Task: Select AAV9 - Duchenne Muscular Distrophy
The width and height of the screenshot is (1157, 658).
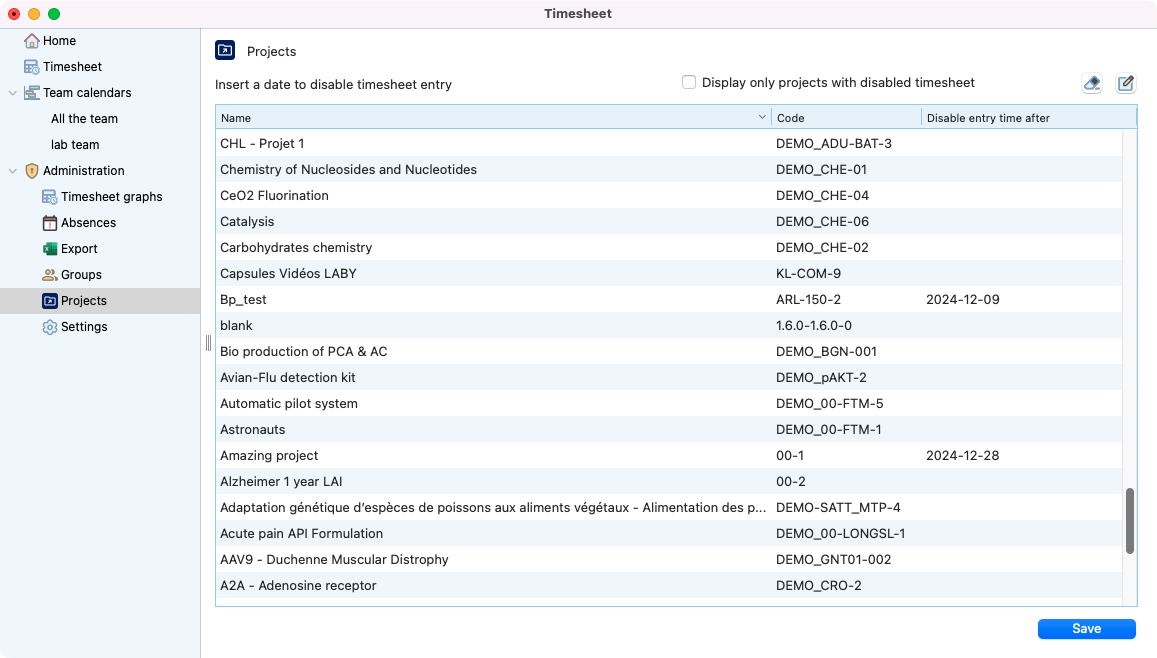Action: tap(669, 560)
